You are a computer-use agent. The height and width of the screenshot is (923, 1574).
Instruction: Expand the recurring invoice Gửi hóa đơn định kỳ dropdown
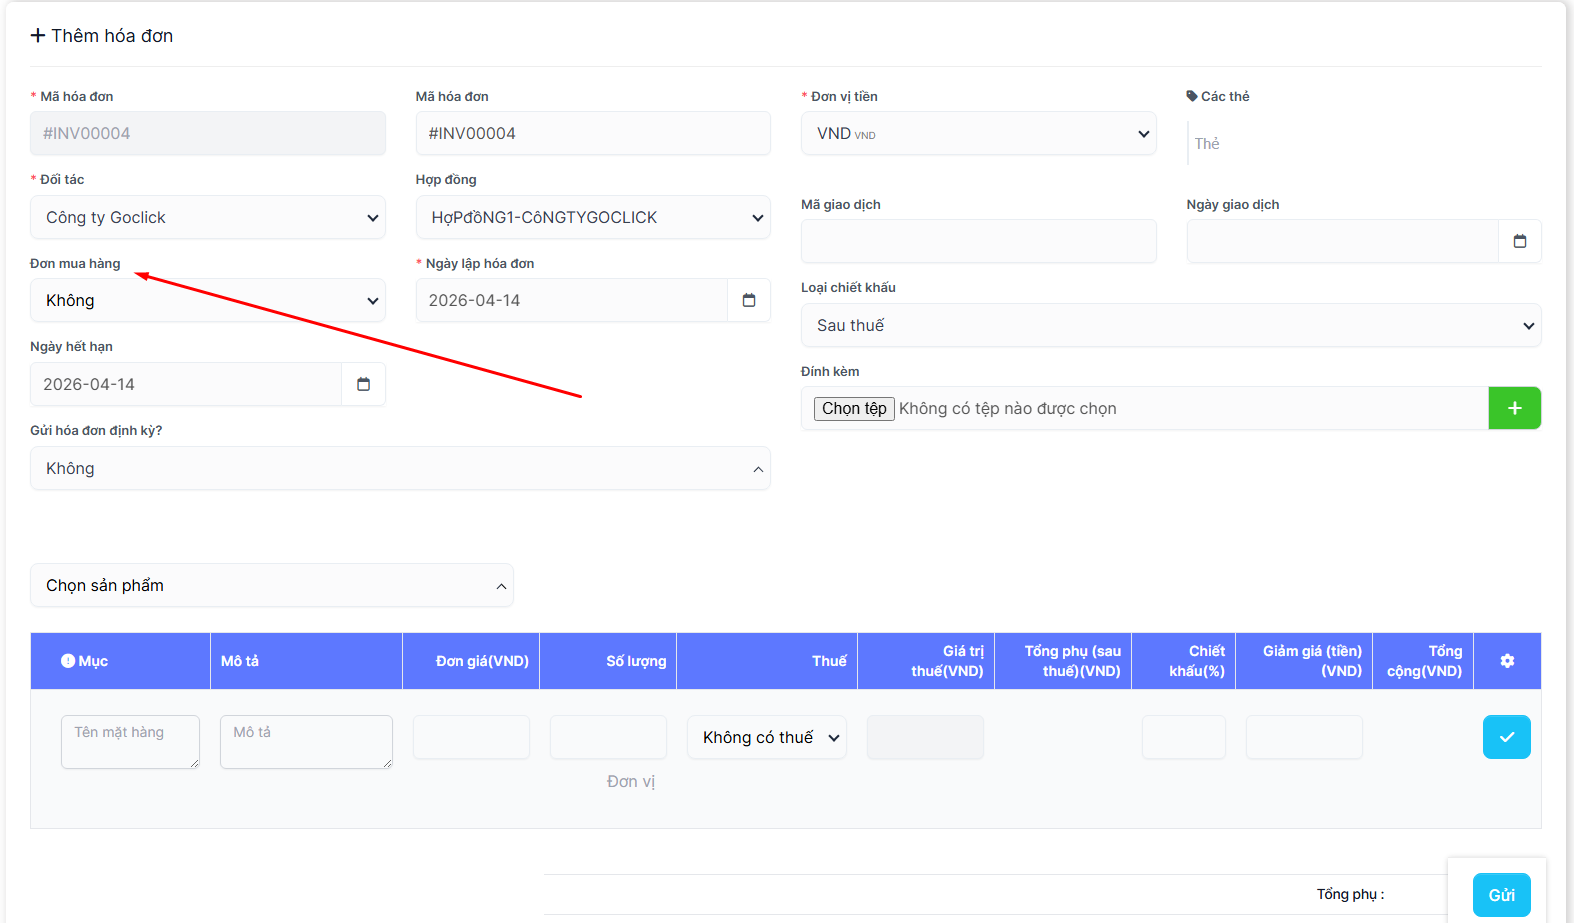pos(400,468)
